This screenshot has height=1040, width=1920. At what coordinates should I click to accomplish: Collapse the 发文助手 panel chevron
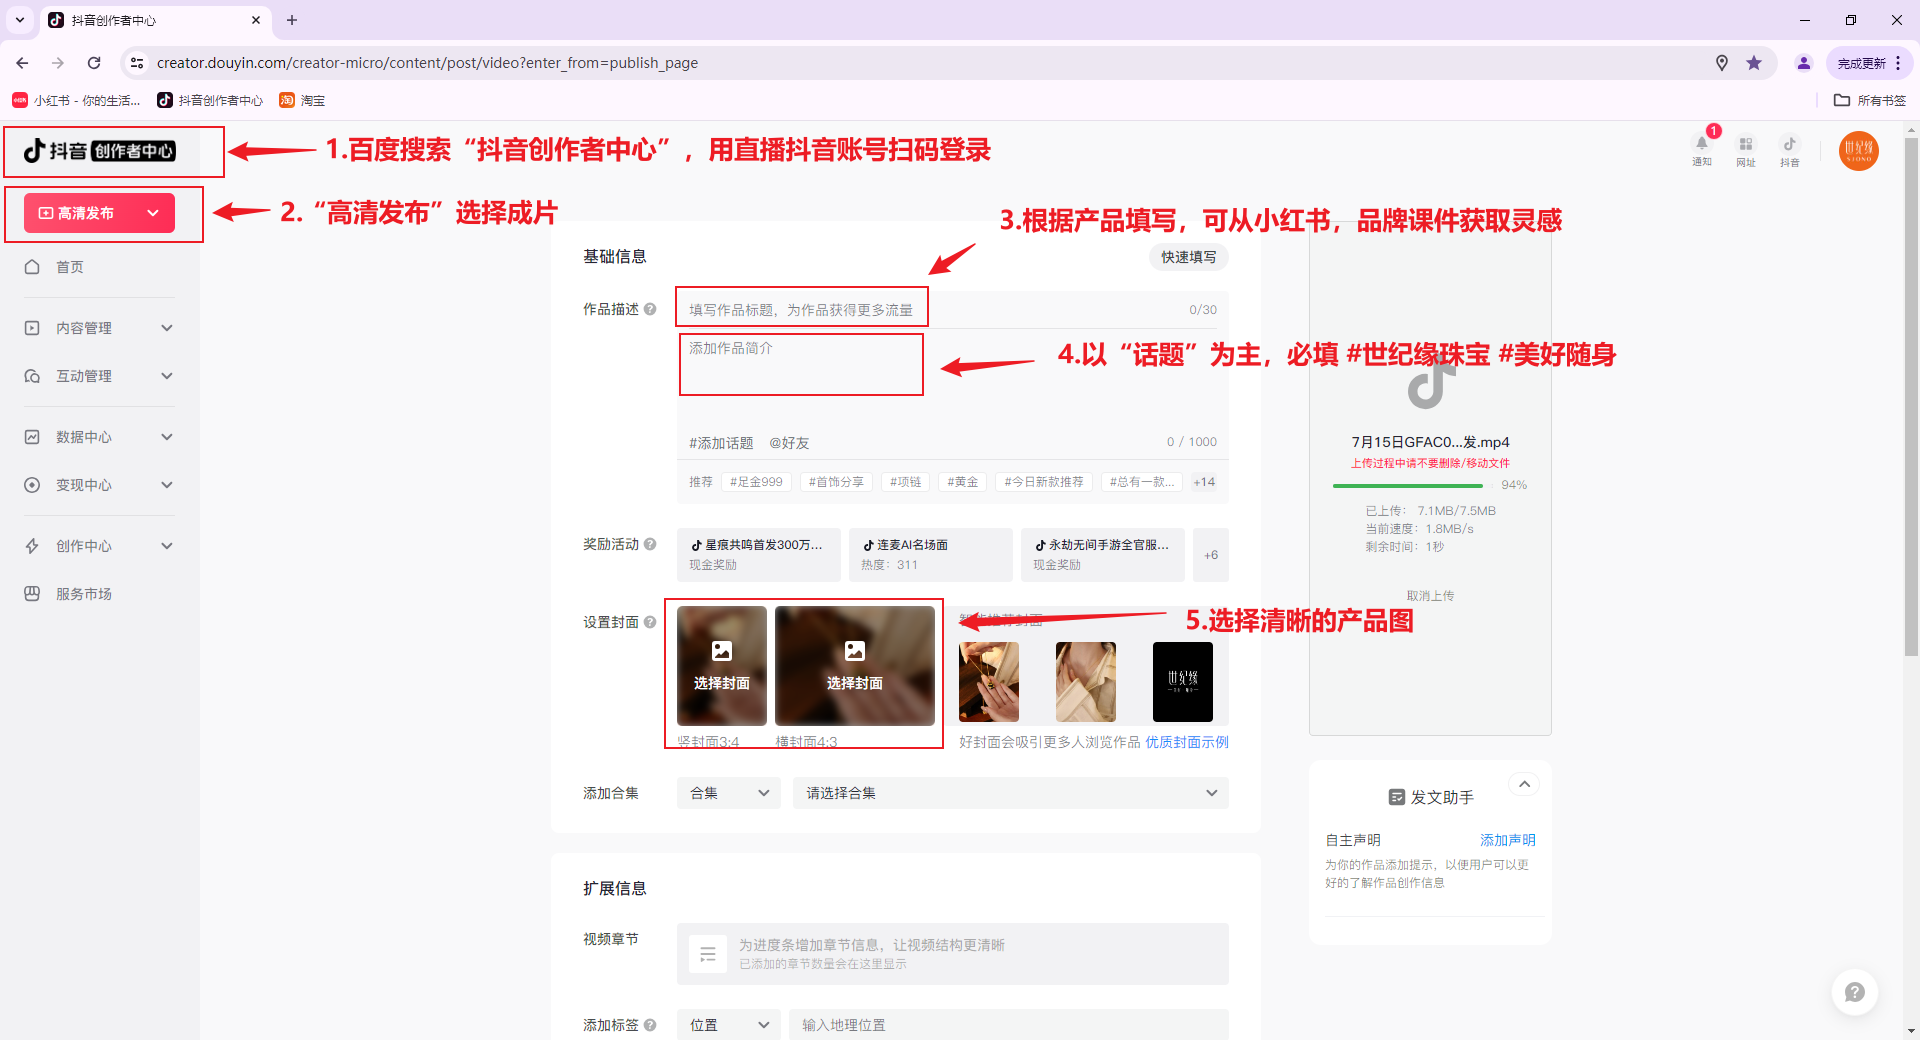point(1524,785)
